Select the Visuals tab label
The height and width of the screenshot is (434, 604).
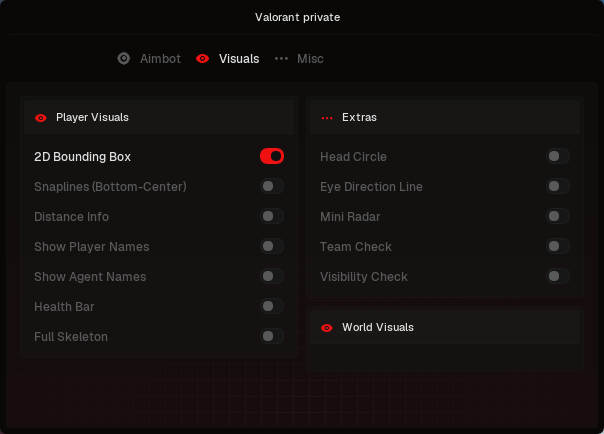tap(239, 59)
